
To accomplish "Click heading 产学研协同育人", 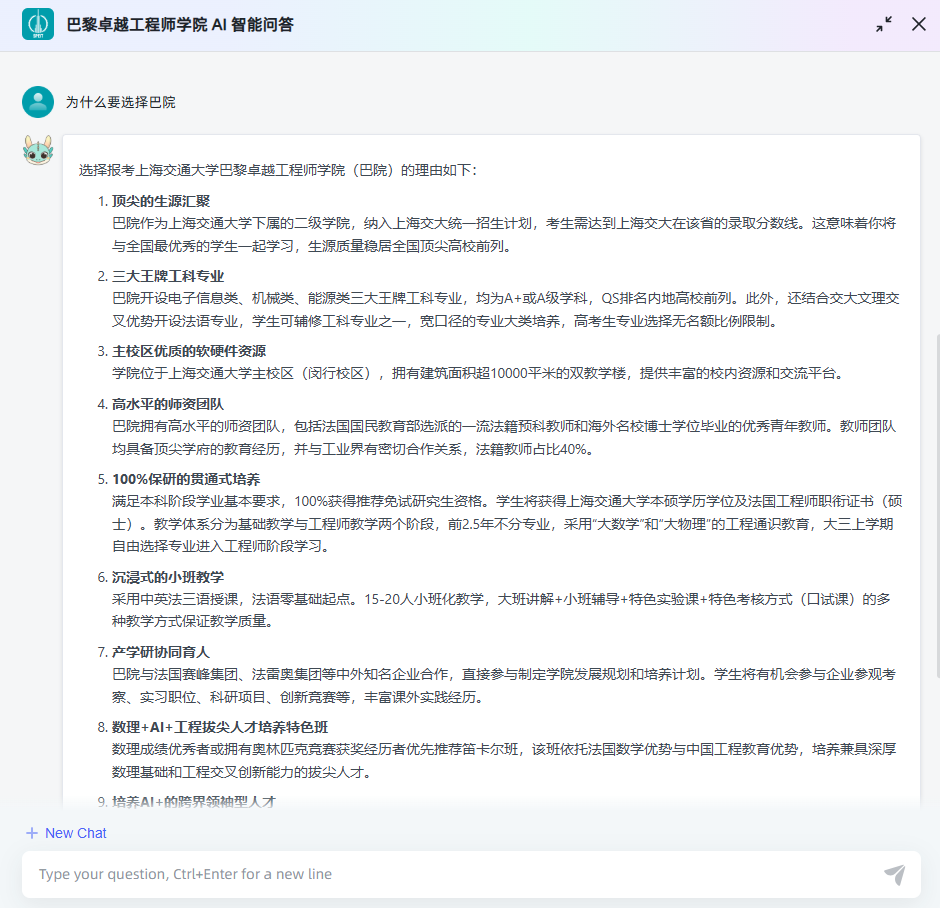I will 161,652.
